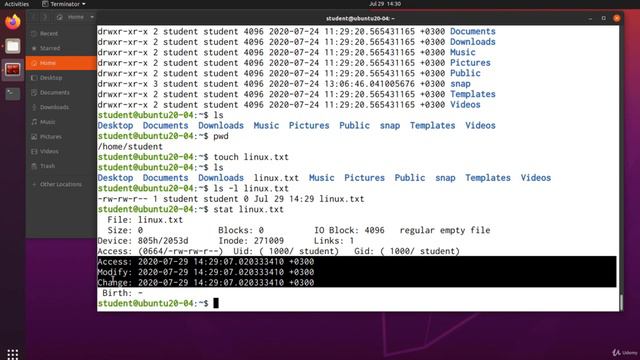Select the red Terminator icon in the dock
This screenshot has width=640, height=360.
13,70
